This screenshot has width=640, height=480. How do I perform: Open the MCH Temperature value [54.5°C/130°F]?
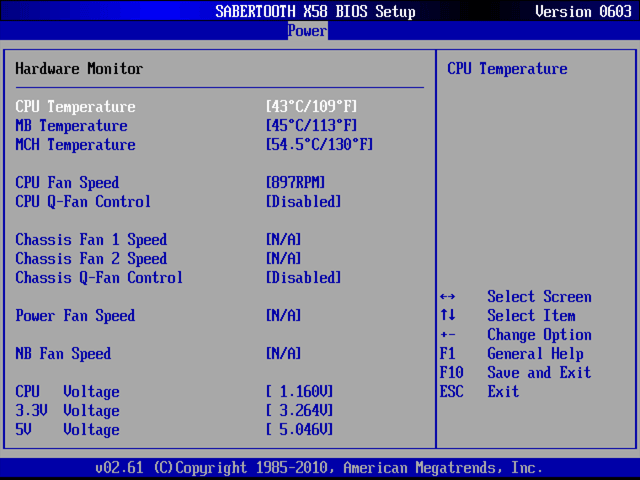(x=320, y=145)
